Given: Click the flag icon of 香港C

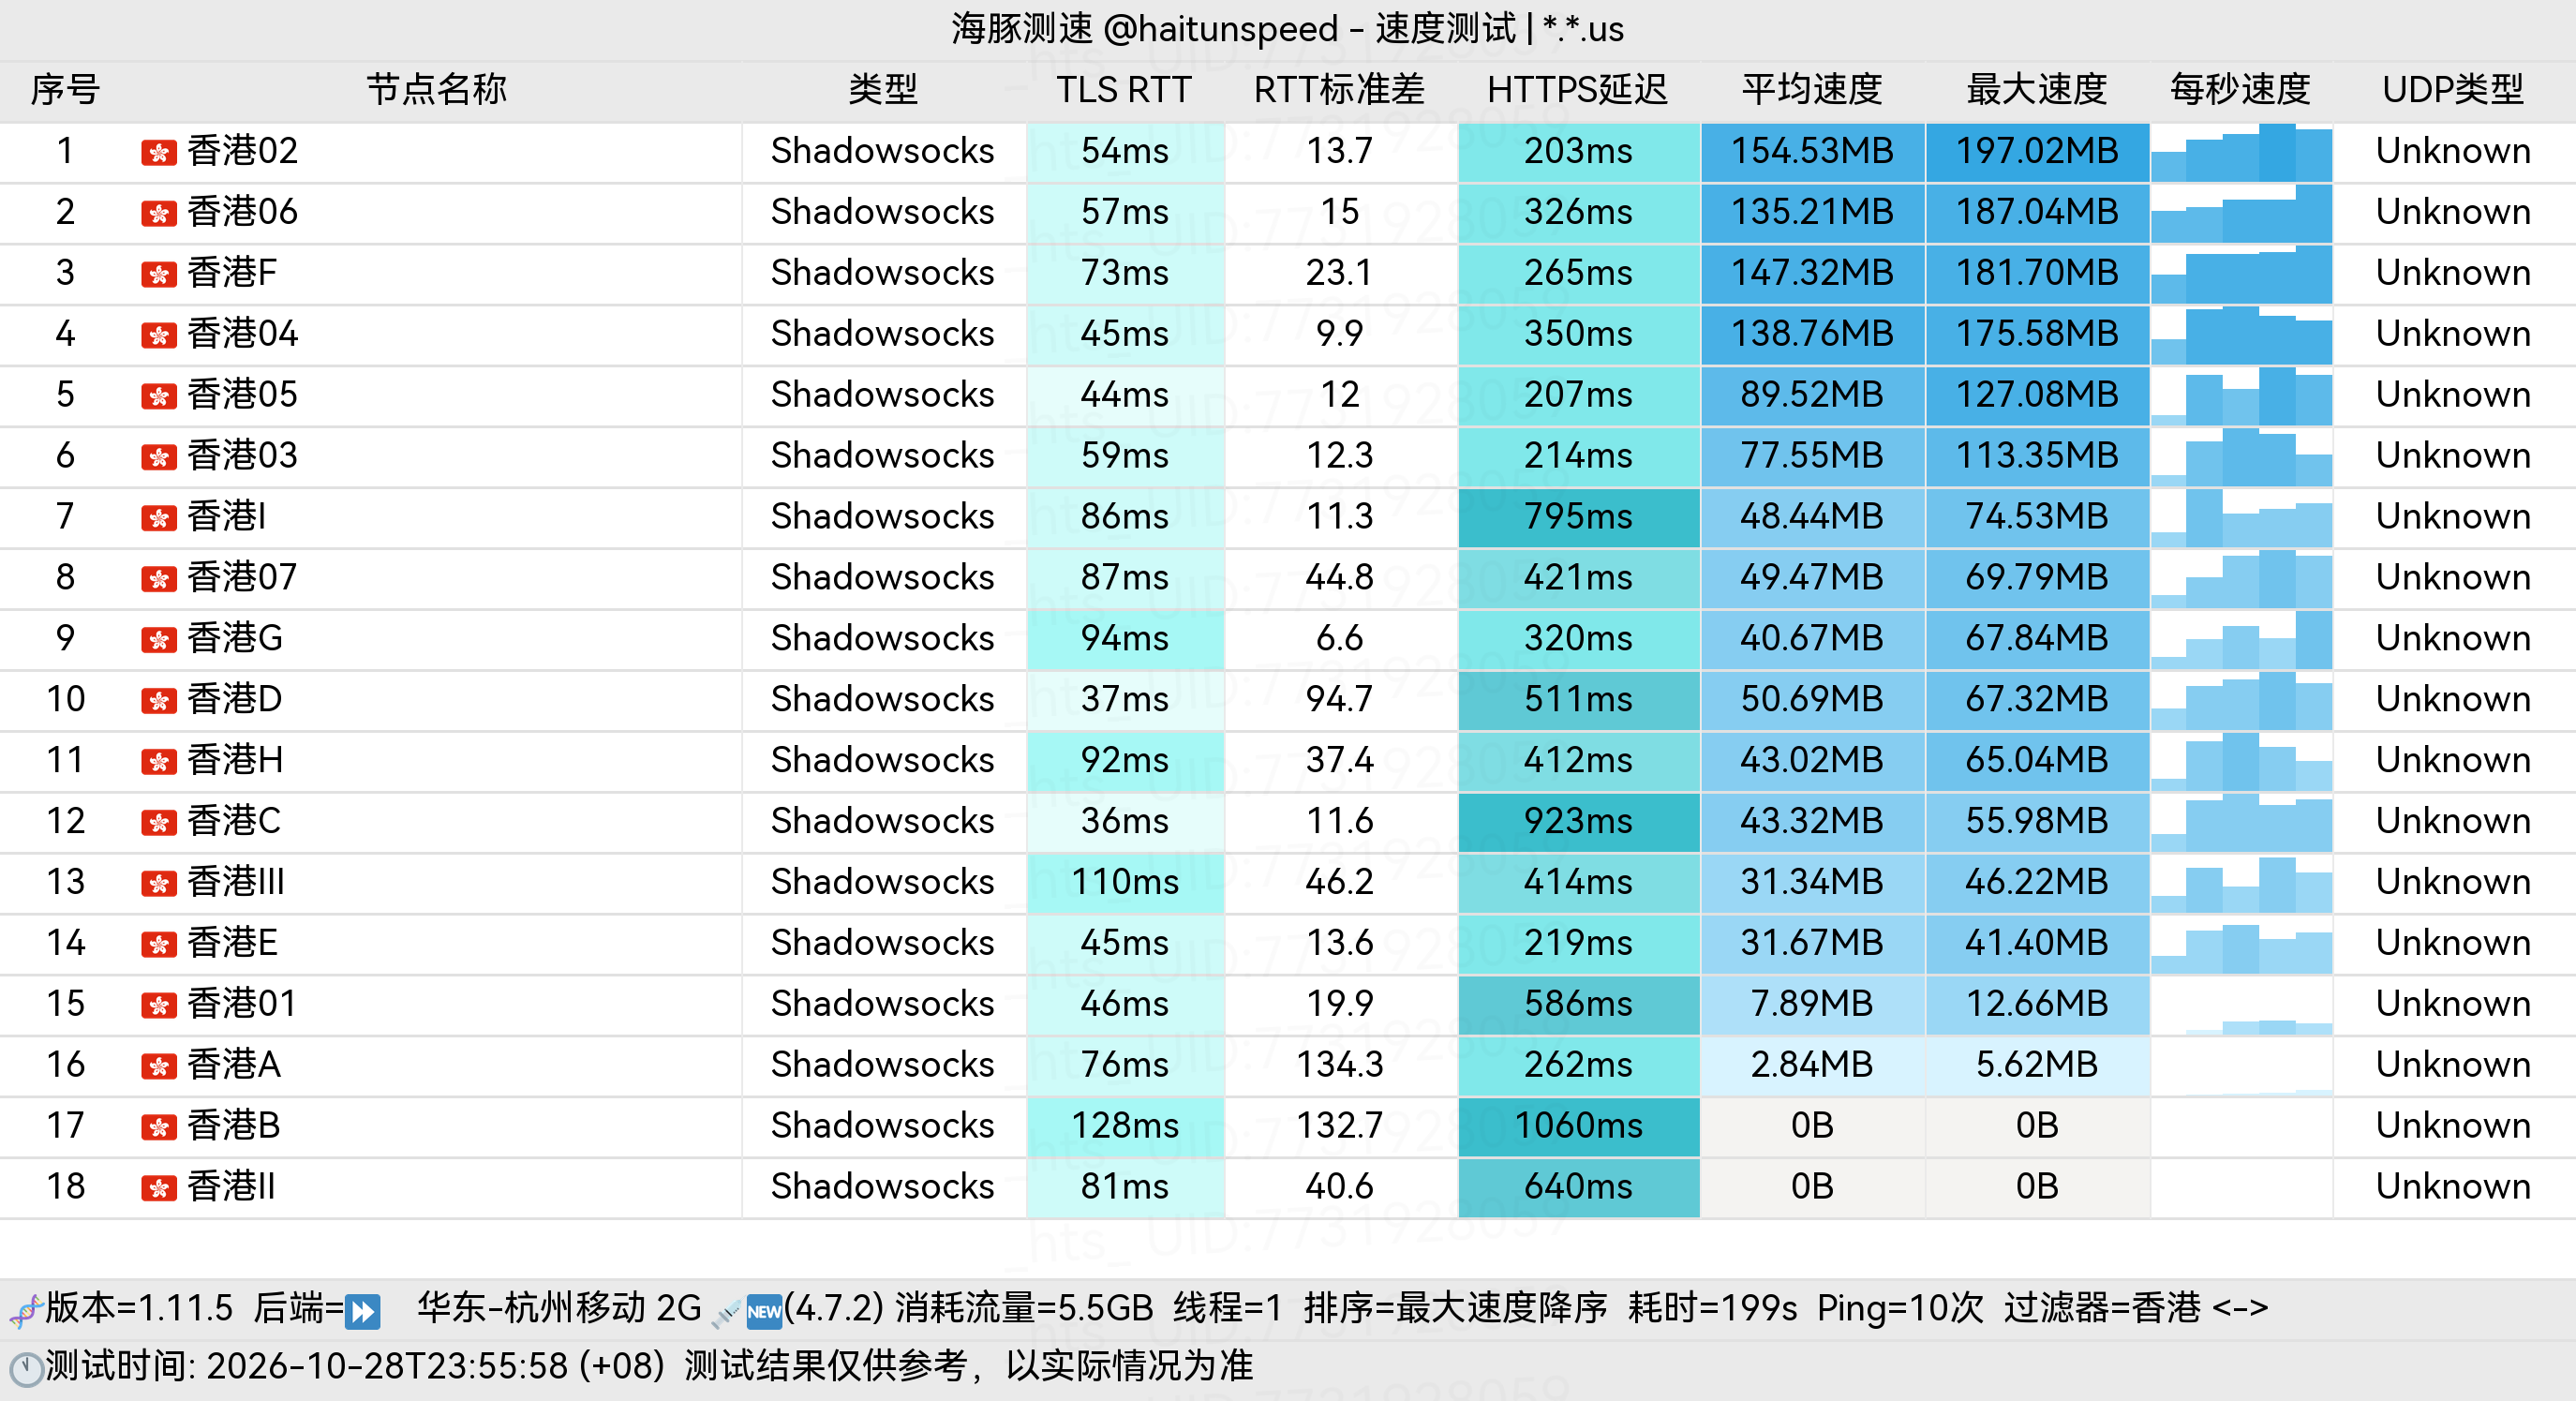Looking at the screenshot, I should coord(159,823).
